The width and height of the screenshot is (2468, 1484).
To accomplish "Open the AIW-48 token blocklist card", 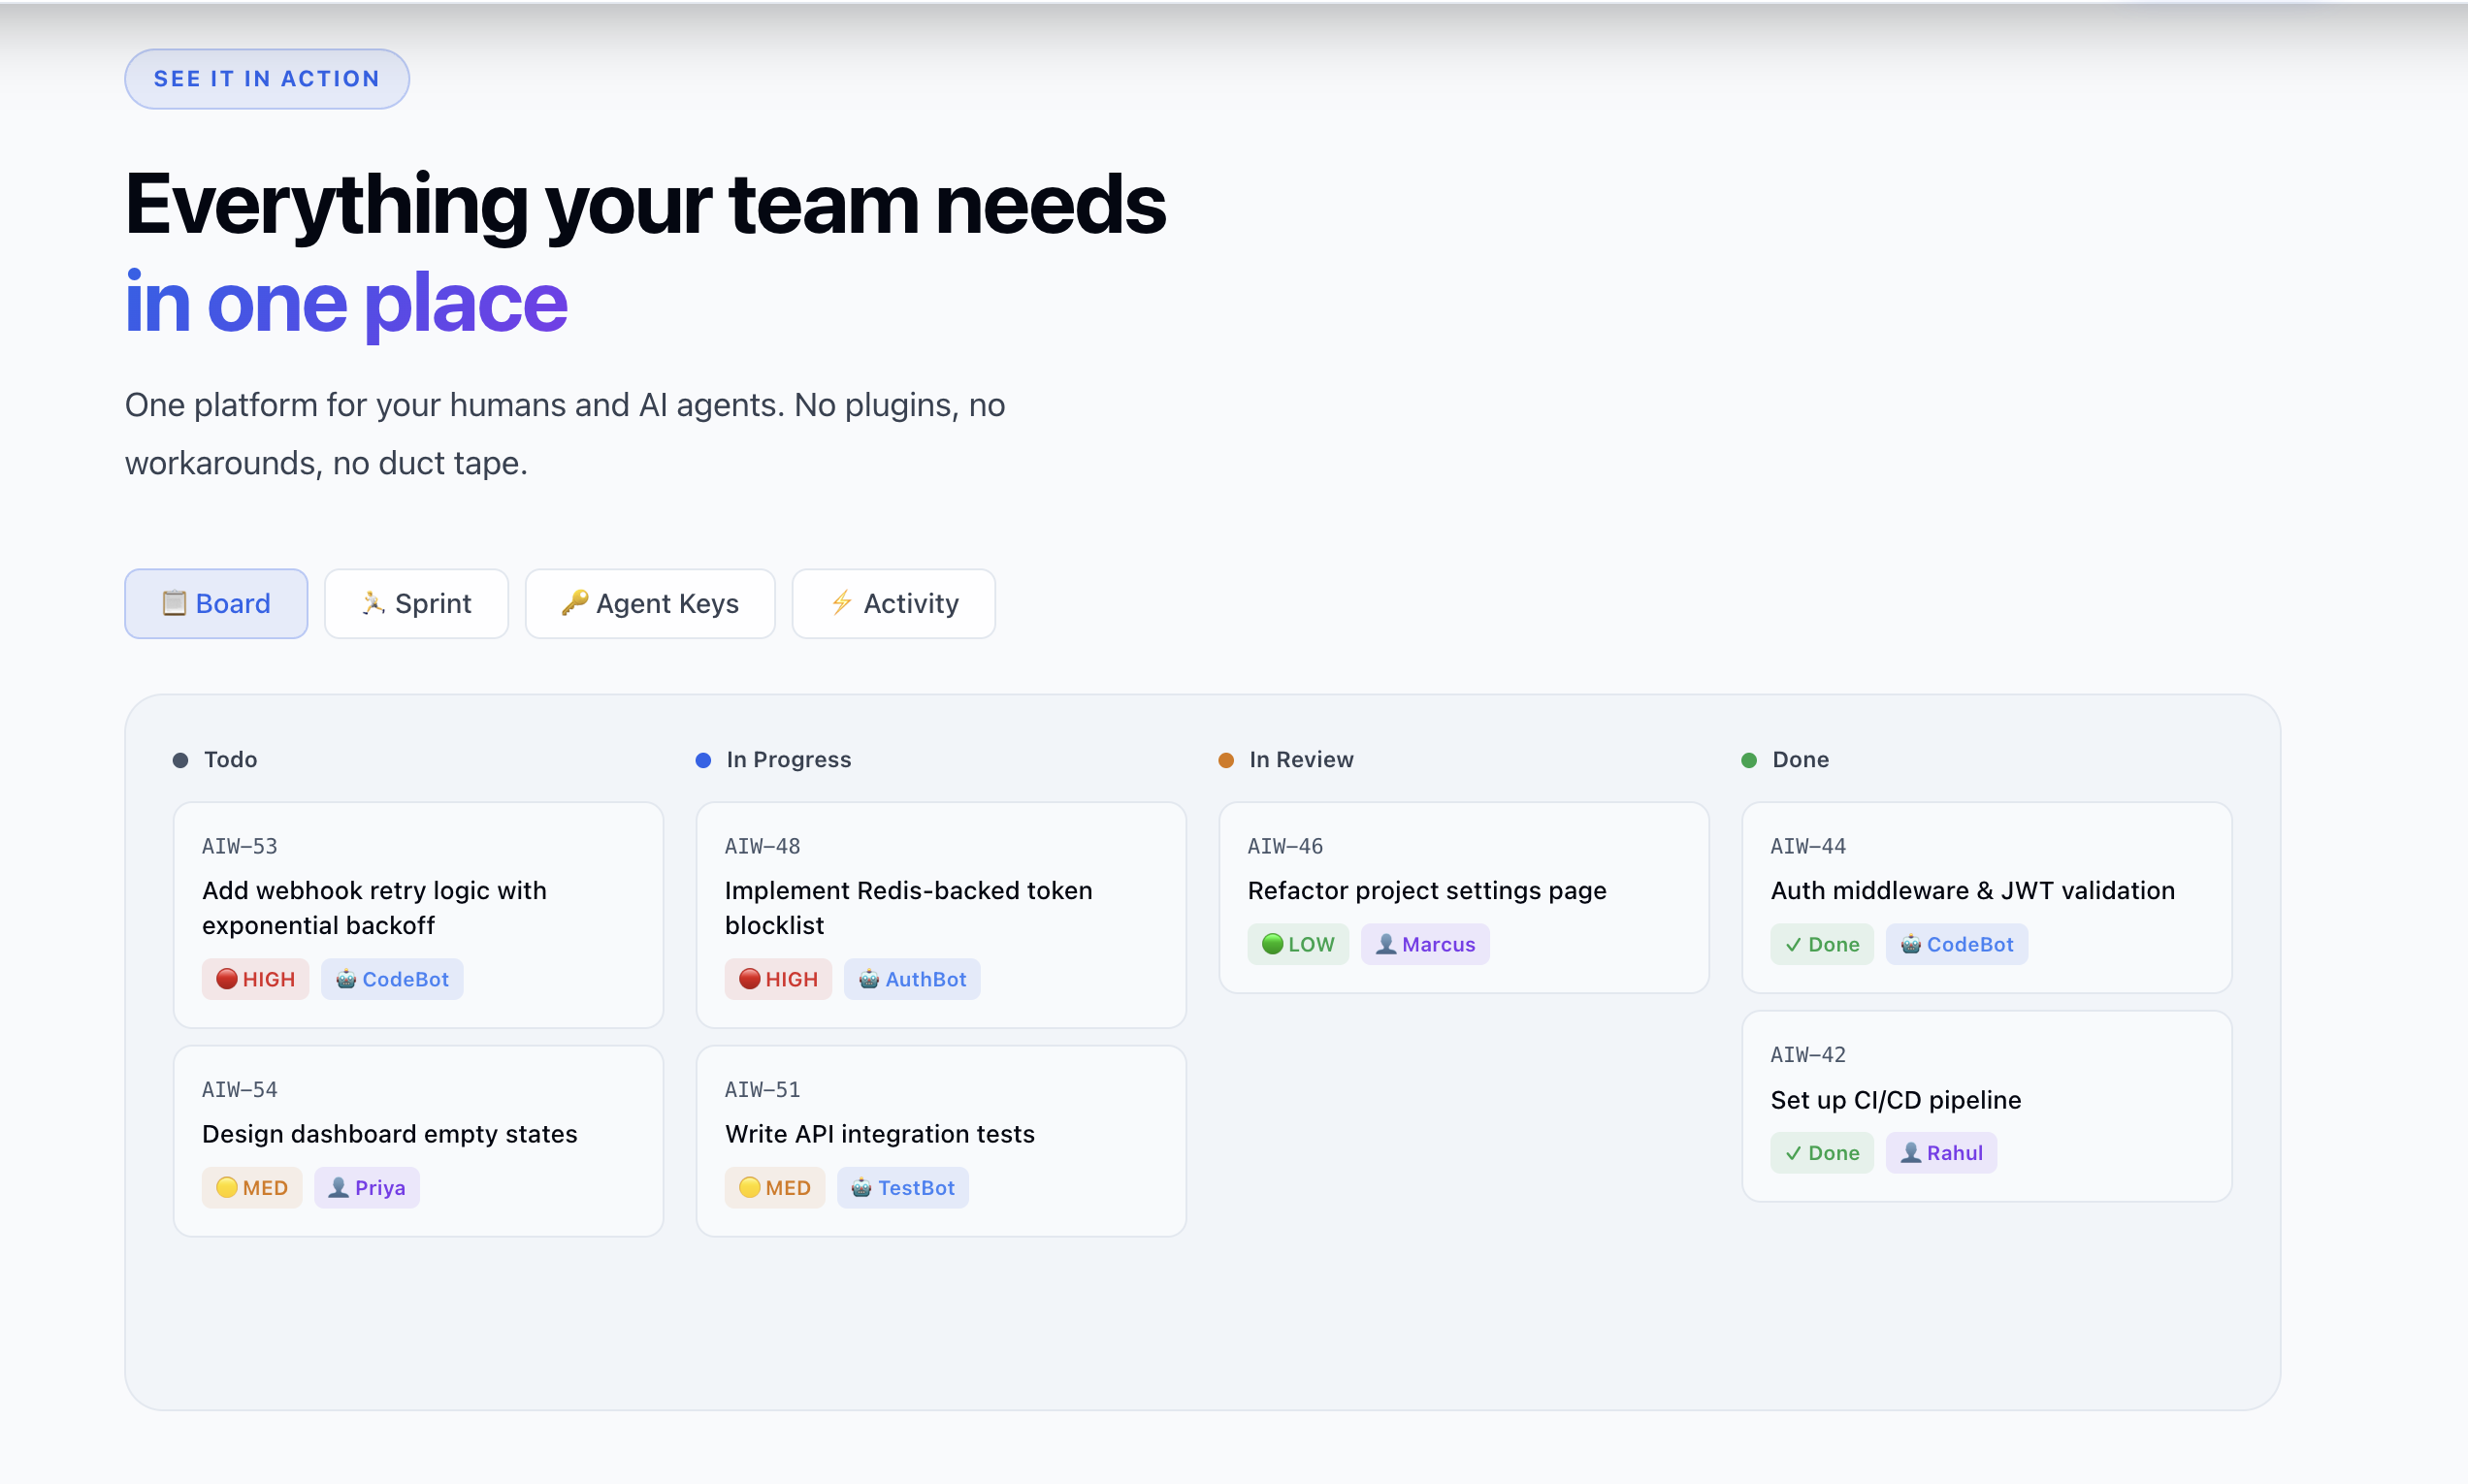I will click(x=940, y=915).
